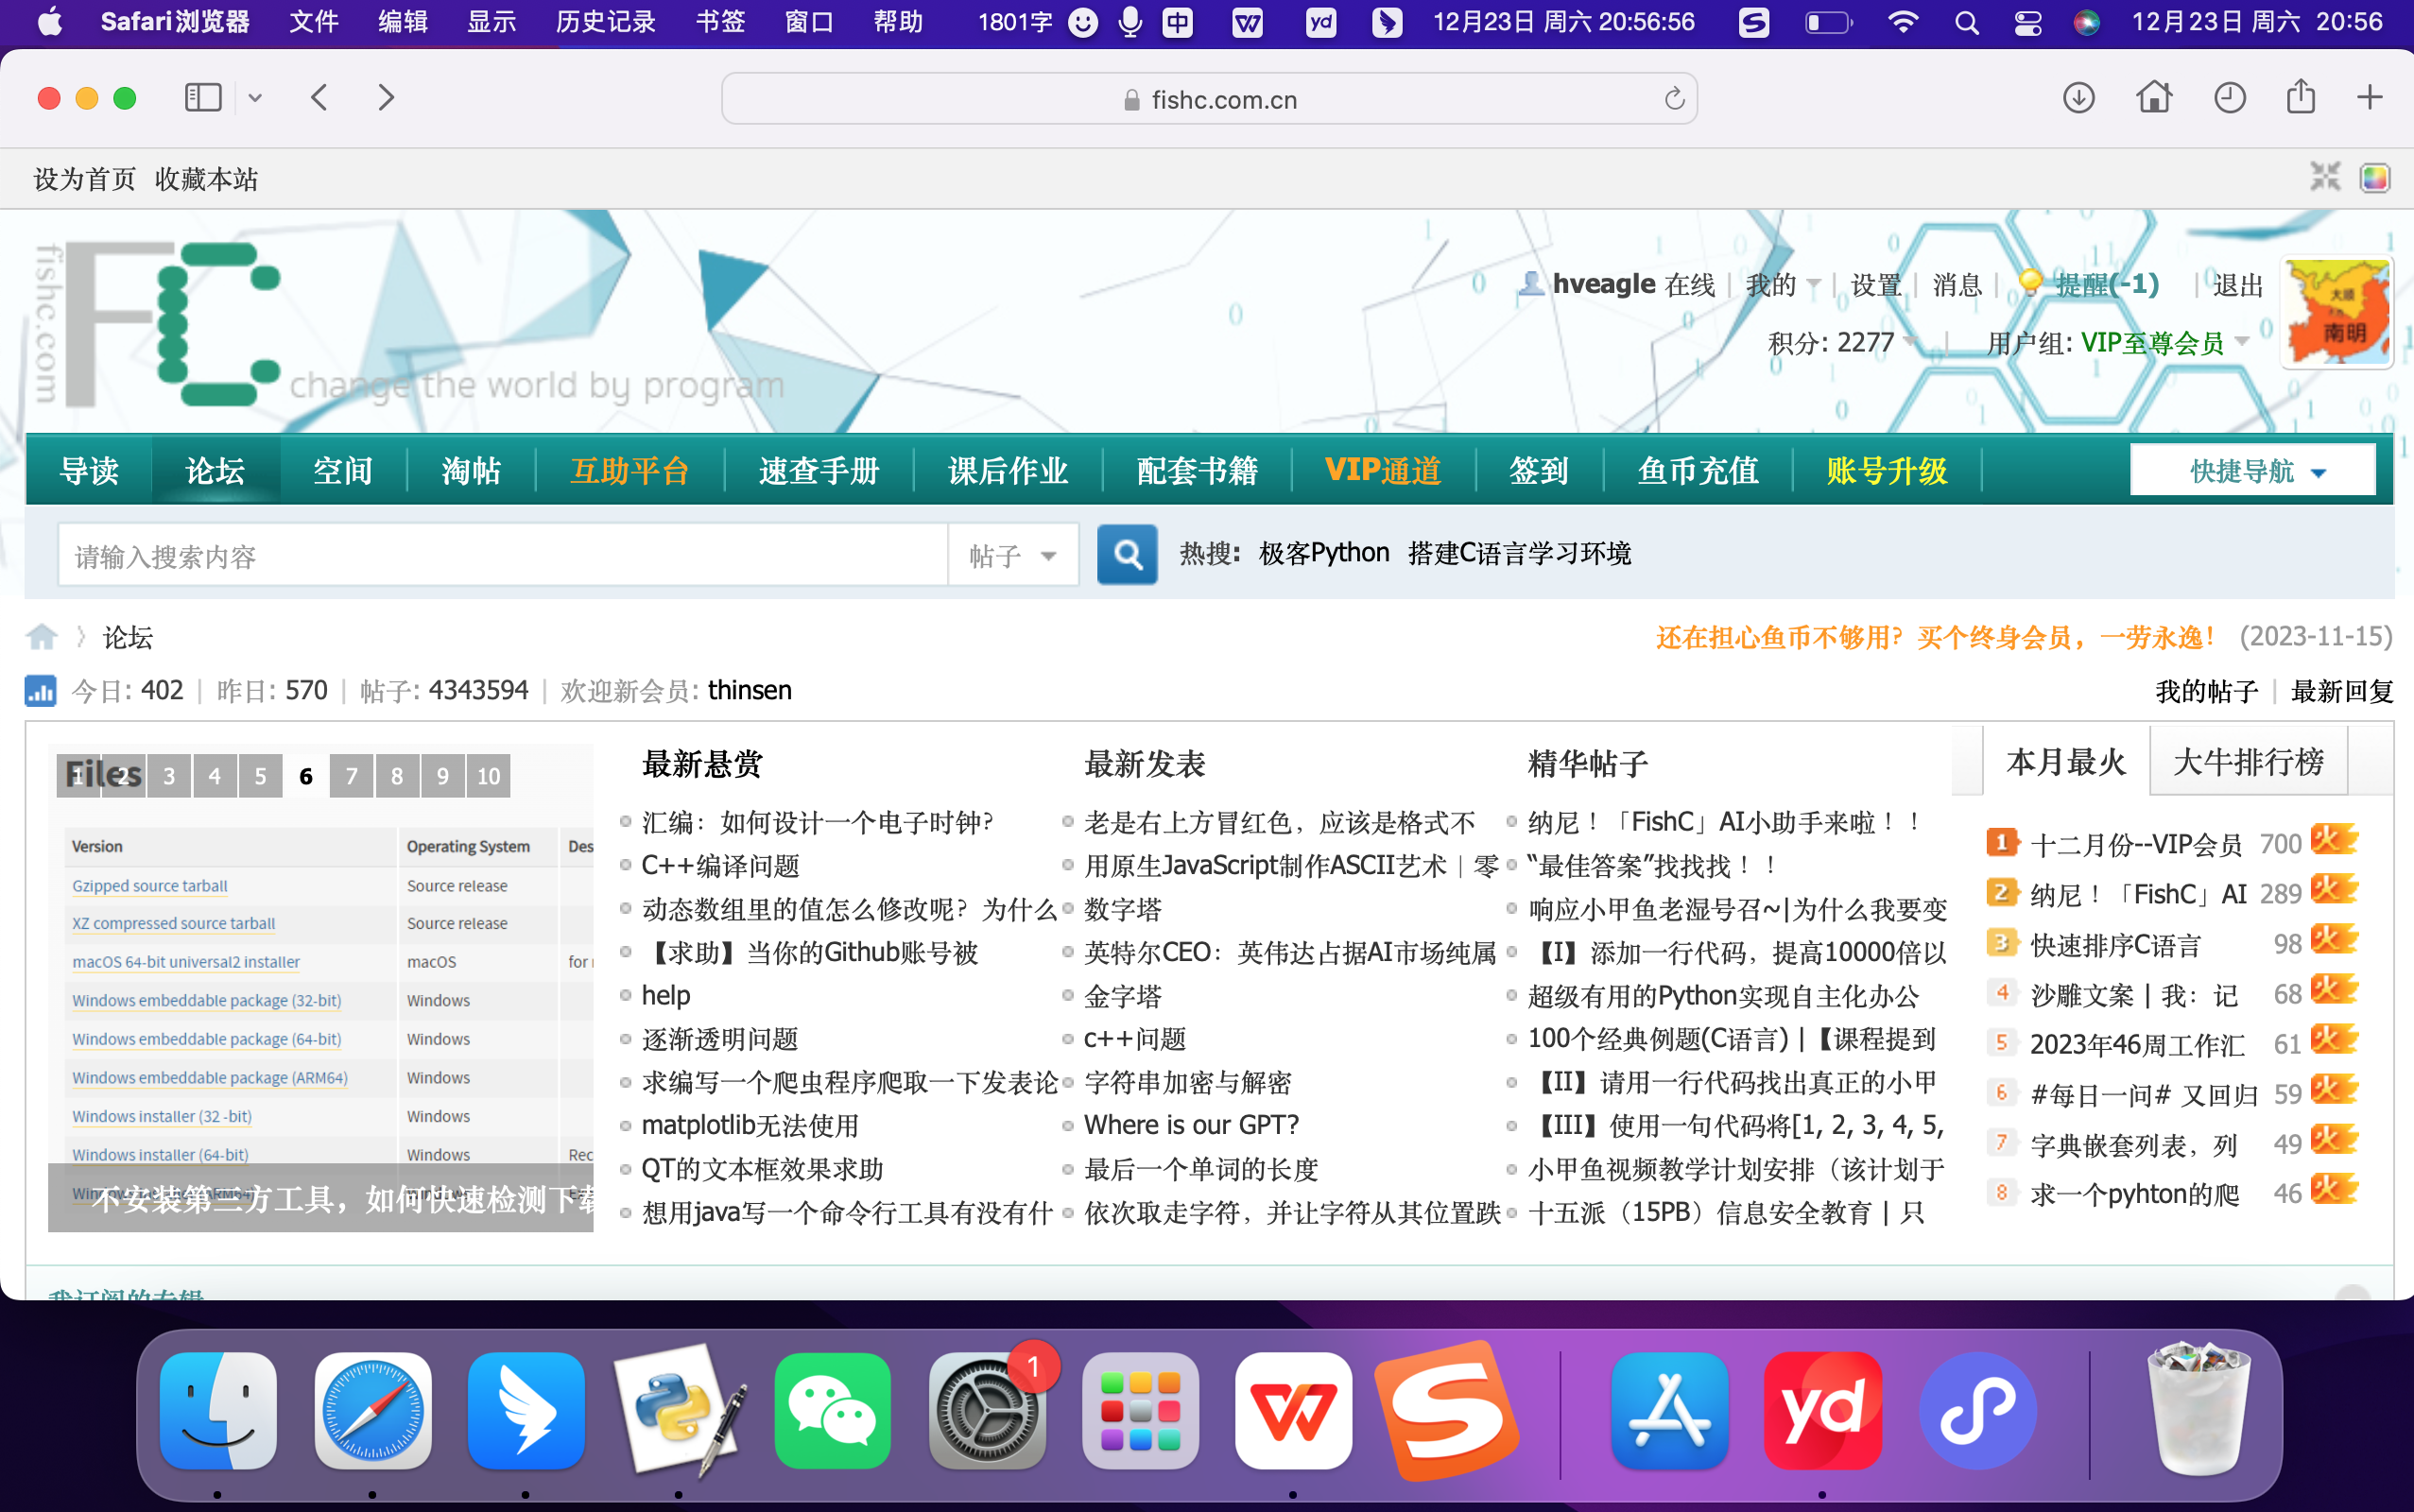Image resolution: width=2414 pixels, height=1512 pixels.
Task: Toggle wide-screen view icon
Action: 2325,178
